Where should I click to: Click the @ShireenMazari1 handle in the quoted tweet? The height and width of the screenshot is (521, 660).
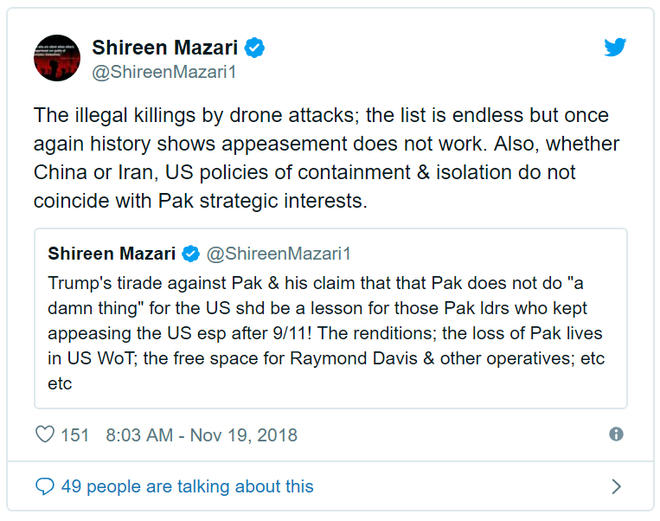tap(278, 254)
